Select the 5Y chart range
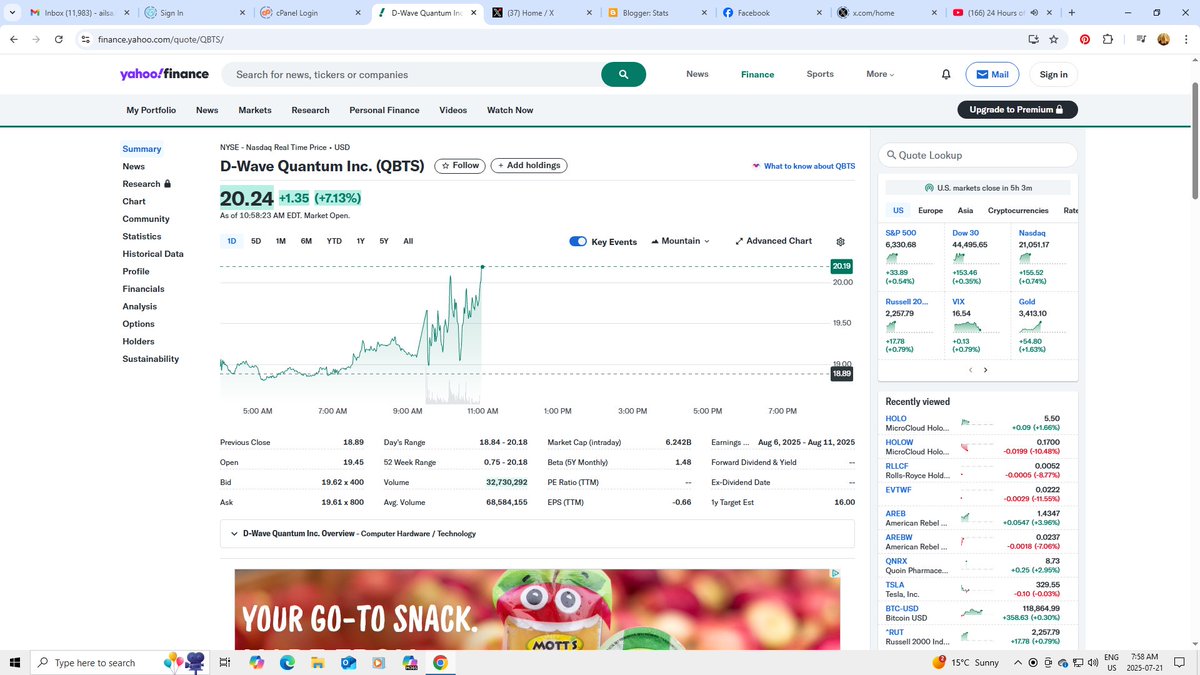The width and height of the screenshot is (1200, 675). (x=384, y=241)
